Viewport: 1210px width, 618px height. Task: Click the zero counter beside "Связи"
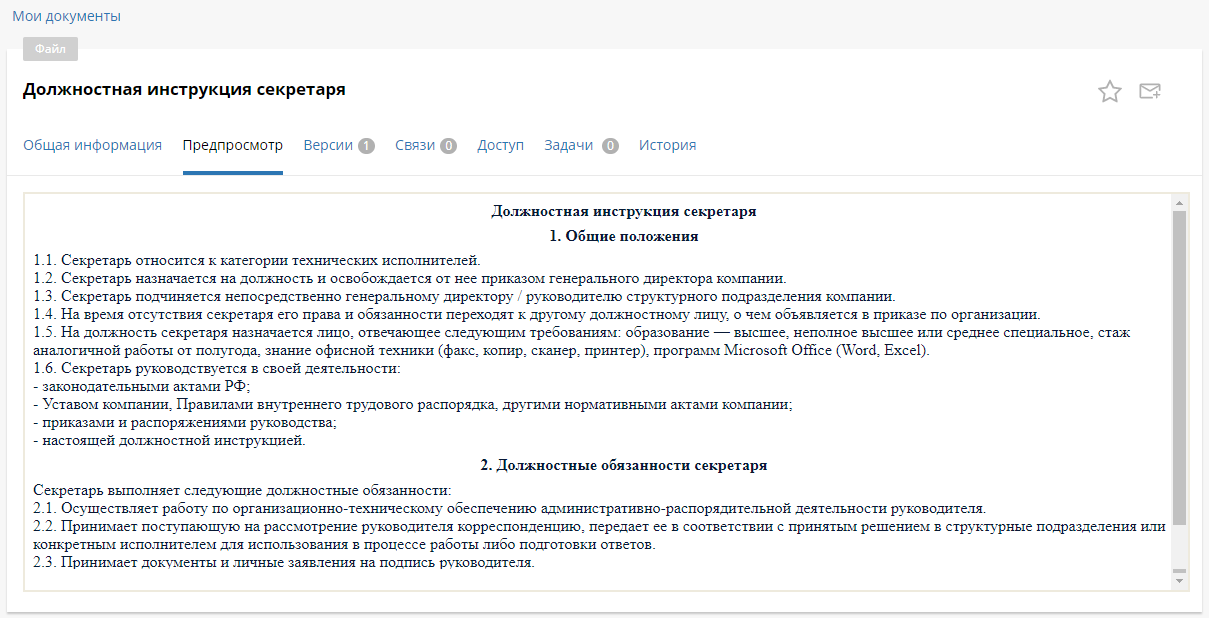(449, 144)
